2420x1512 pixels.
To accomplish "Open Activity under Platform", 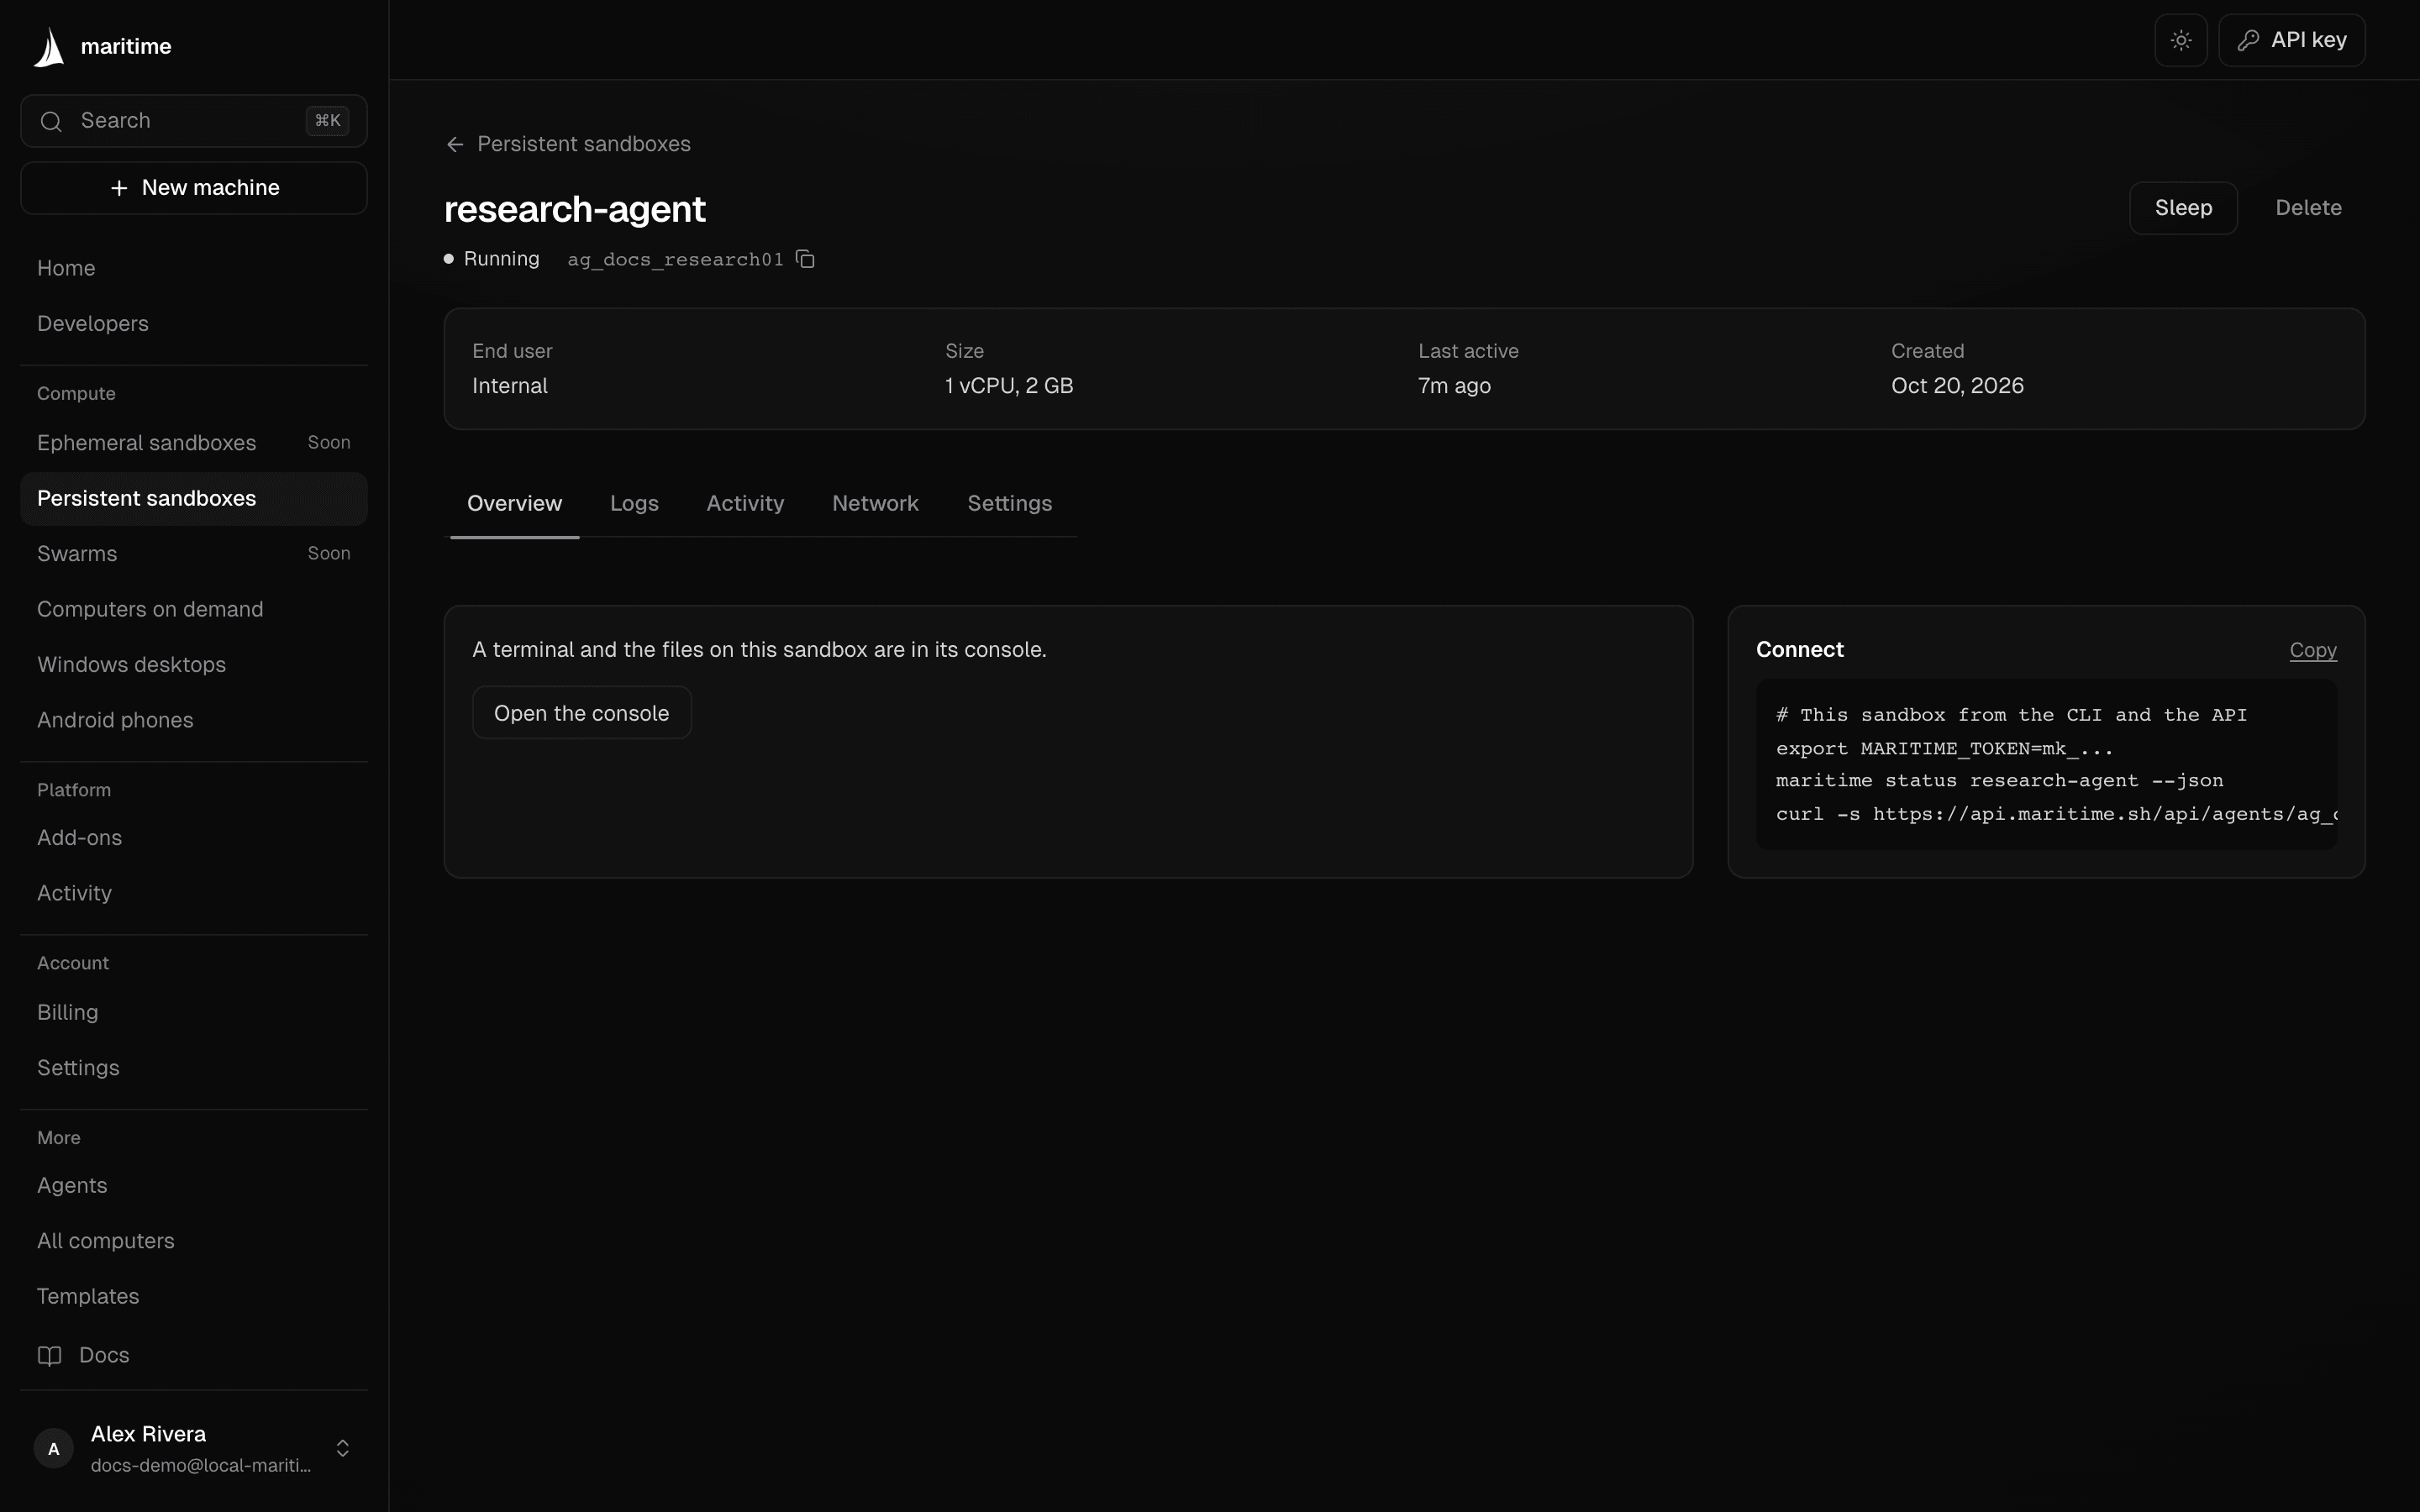I will (x=194, y=893).
